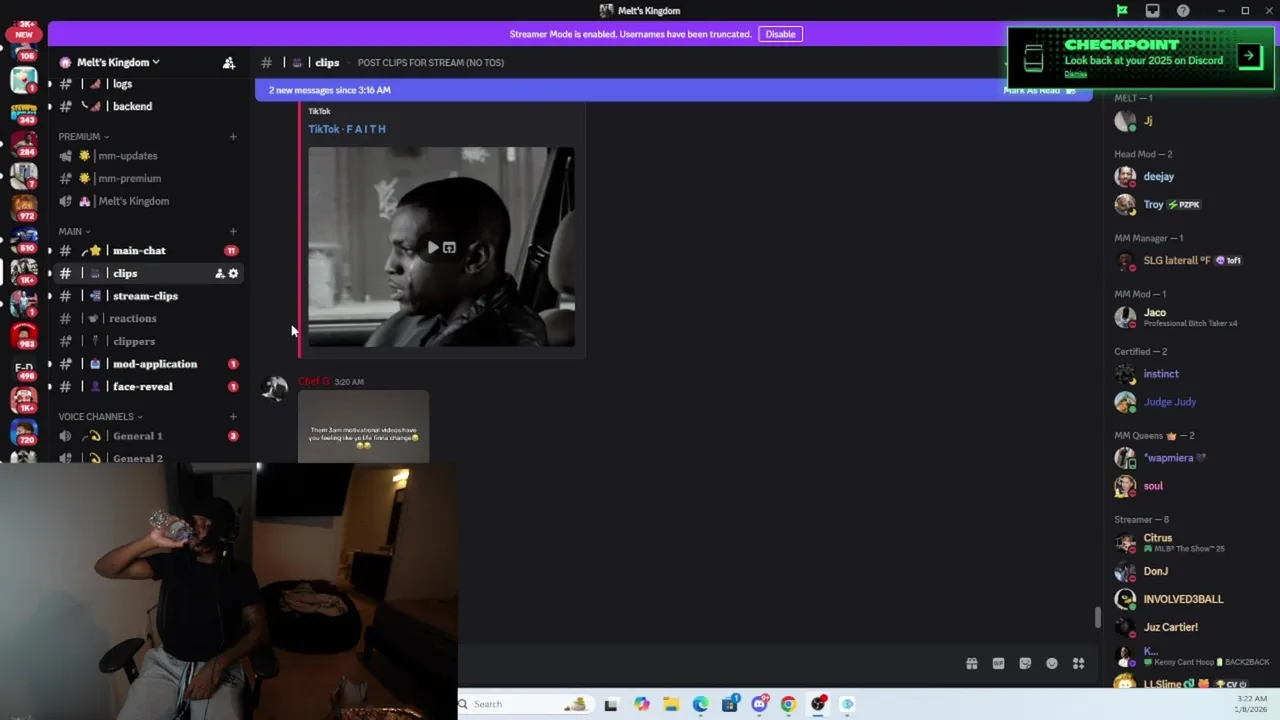Open the TikTok · F A I T H link
Screen dimensions: 1280x720
point(347,129)
